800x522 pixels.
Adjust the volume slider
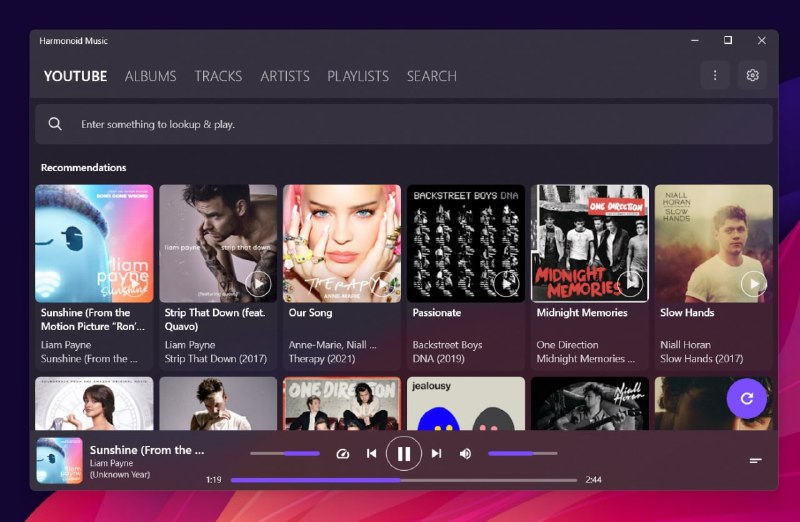tap(522, 453)
